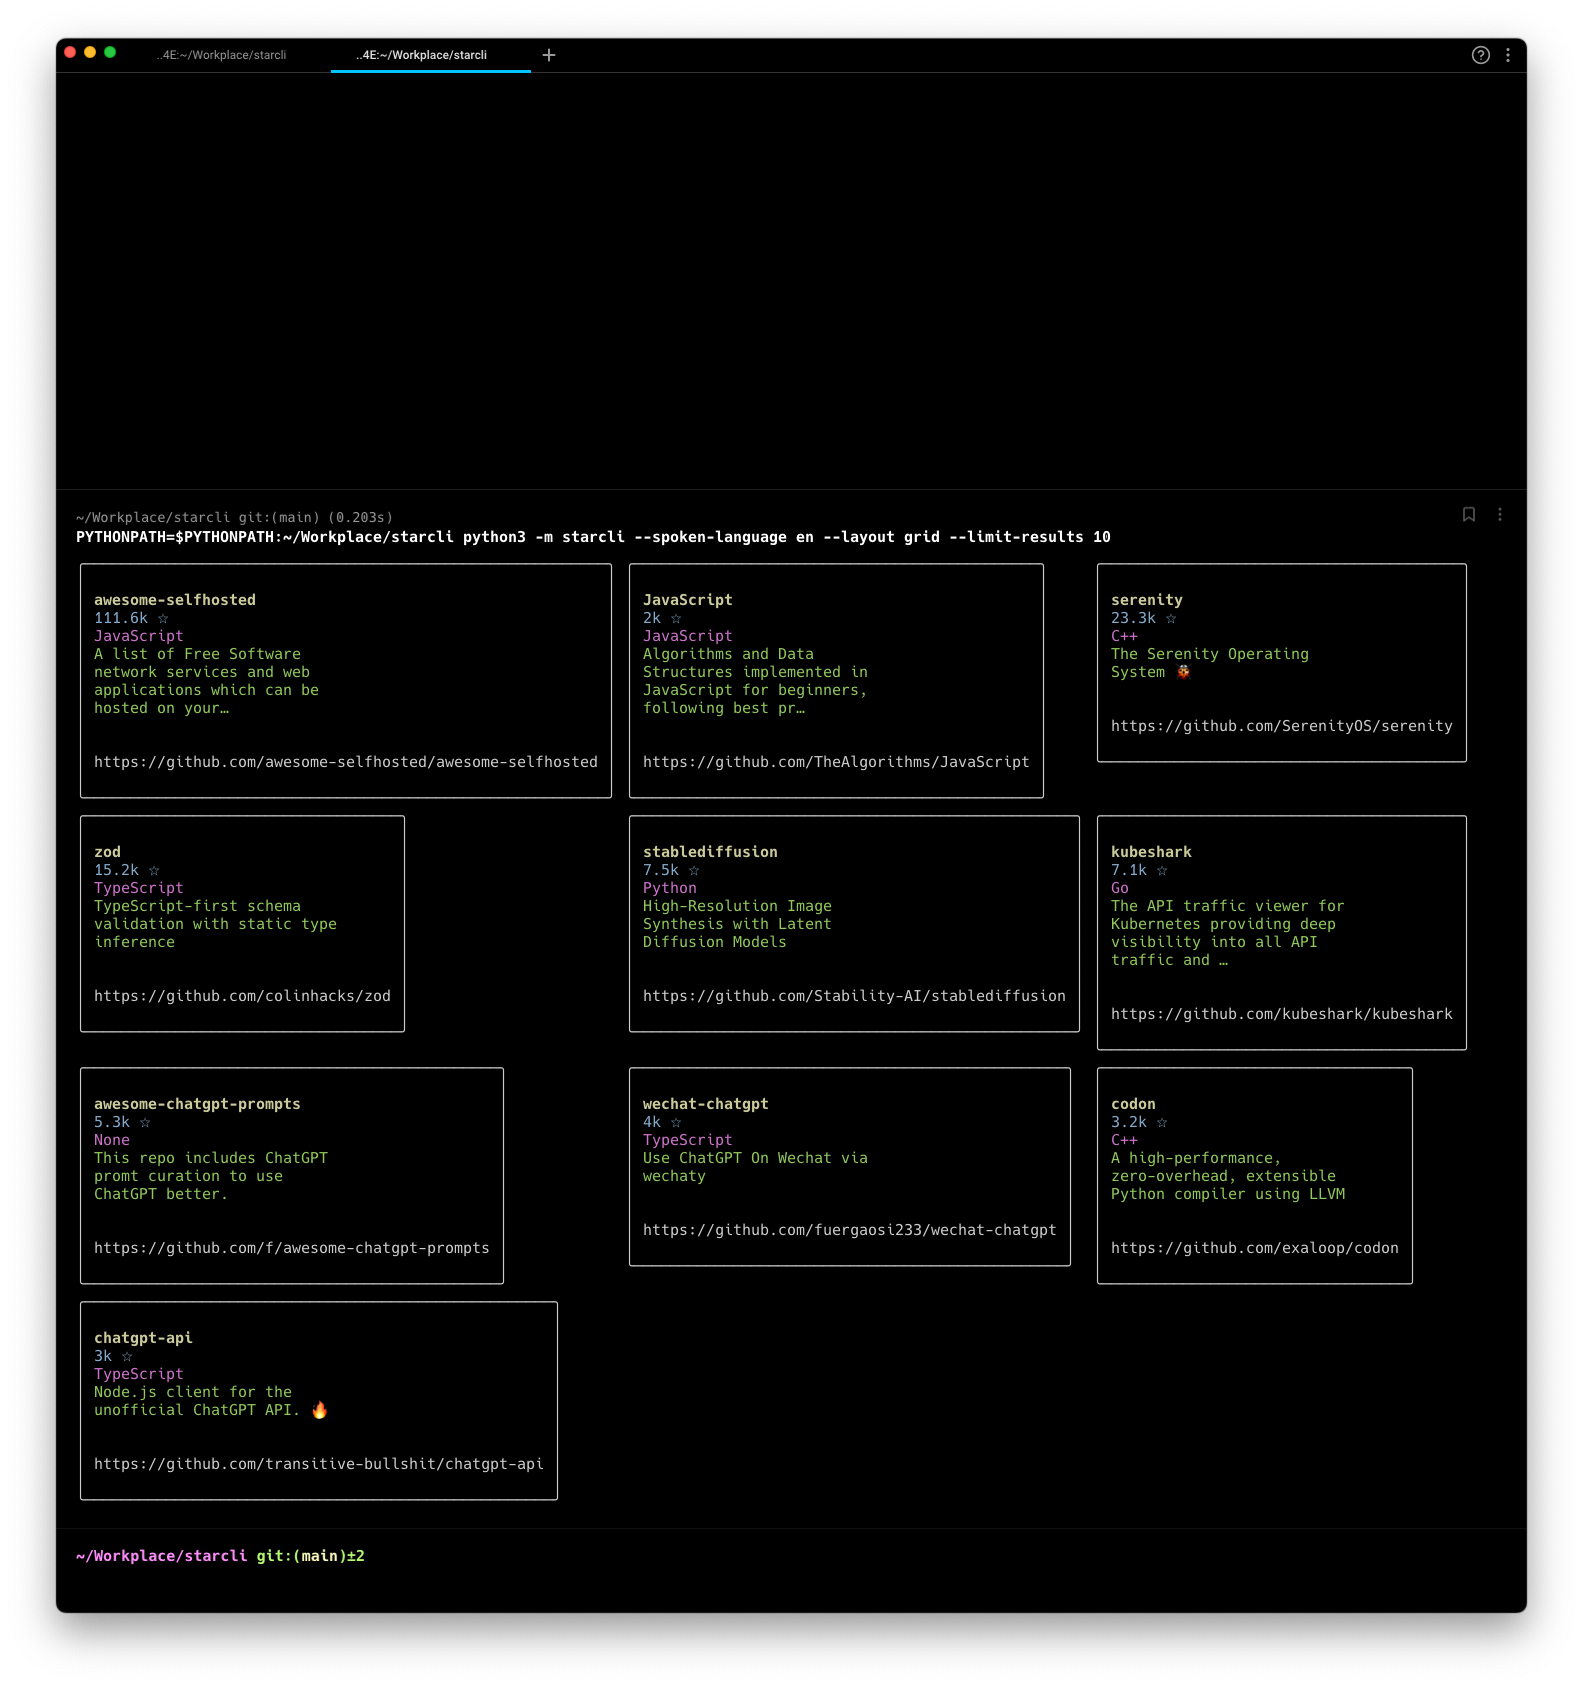Click the stablediffusion repo title
Viewport: 1583px width, 1687px height.
(x=710, y=852)
